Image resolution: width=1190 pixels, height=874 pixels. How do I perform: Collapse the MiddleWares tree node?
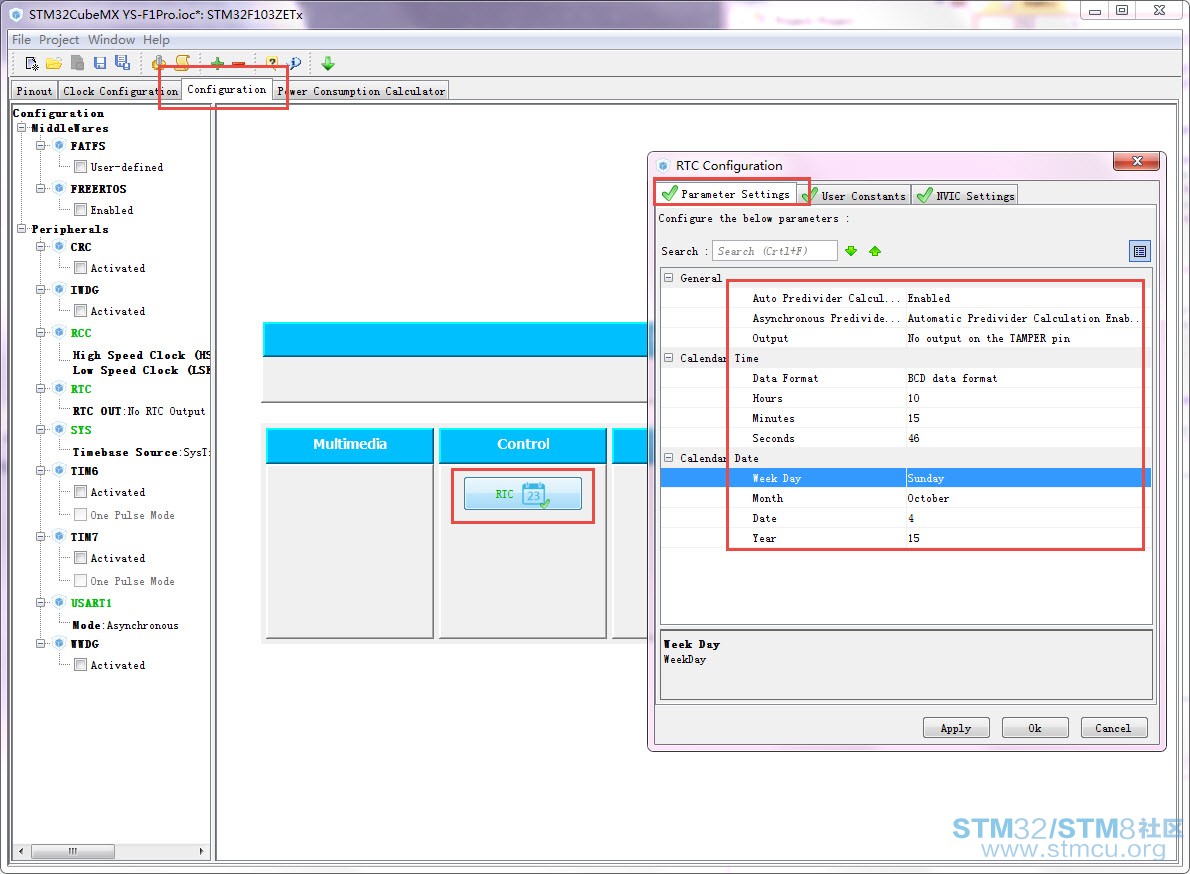click(x=22, y=127)
